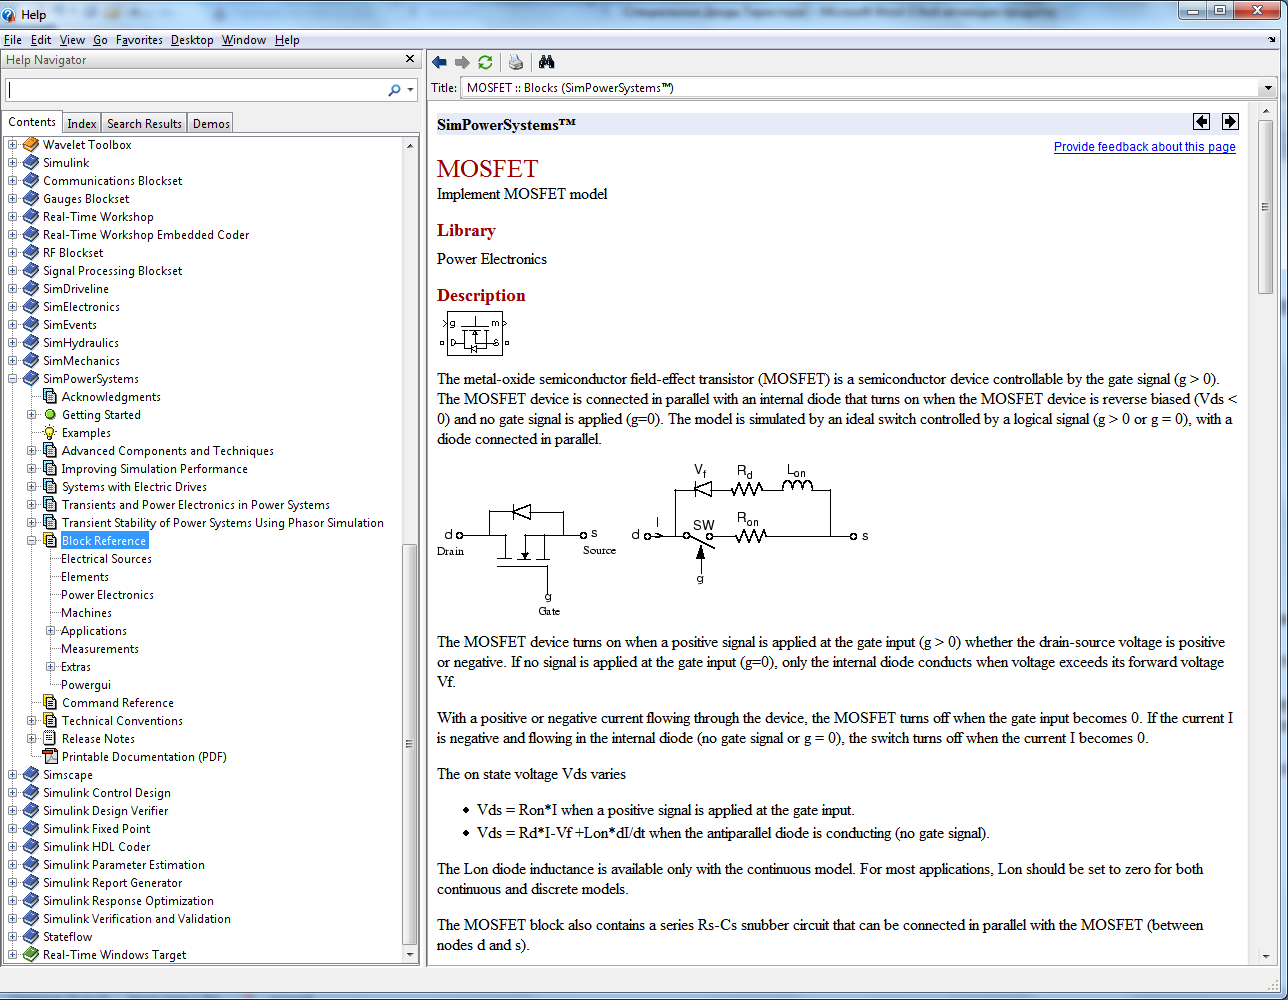Go to previous page using black left arrow
Viewport: 1288px width, 1000px height.
point(1201,122)
